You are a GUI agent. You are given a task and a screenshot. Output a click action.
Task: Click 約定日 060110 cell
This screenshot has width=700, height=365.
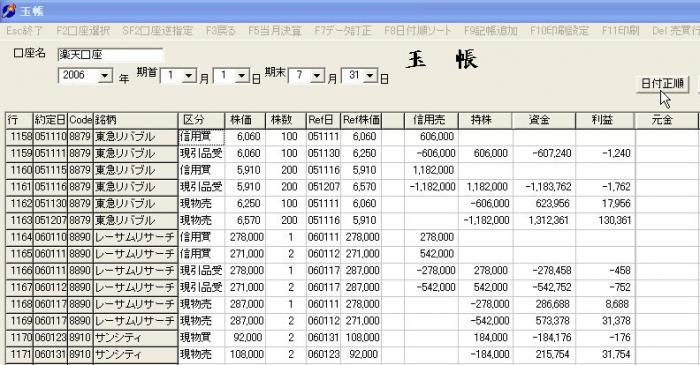click(x=50, y=237)
